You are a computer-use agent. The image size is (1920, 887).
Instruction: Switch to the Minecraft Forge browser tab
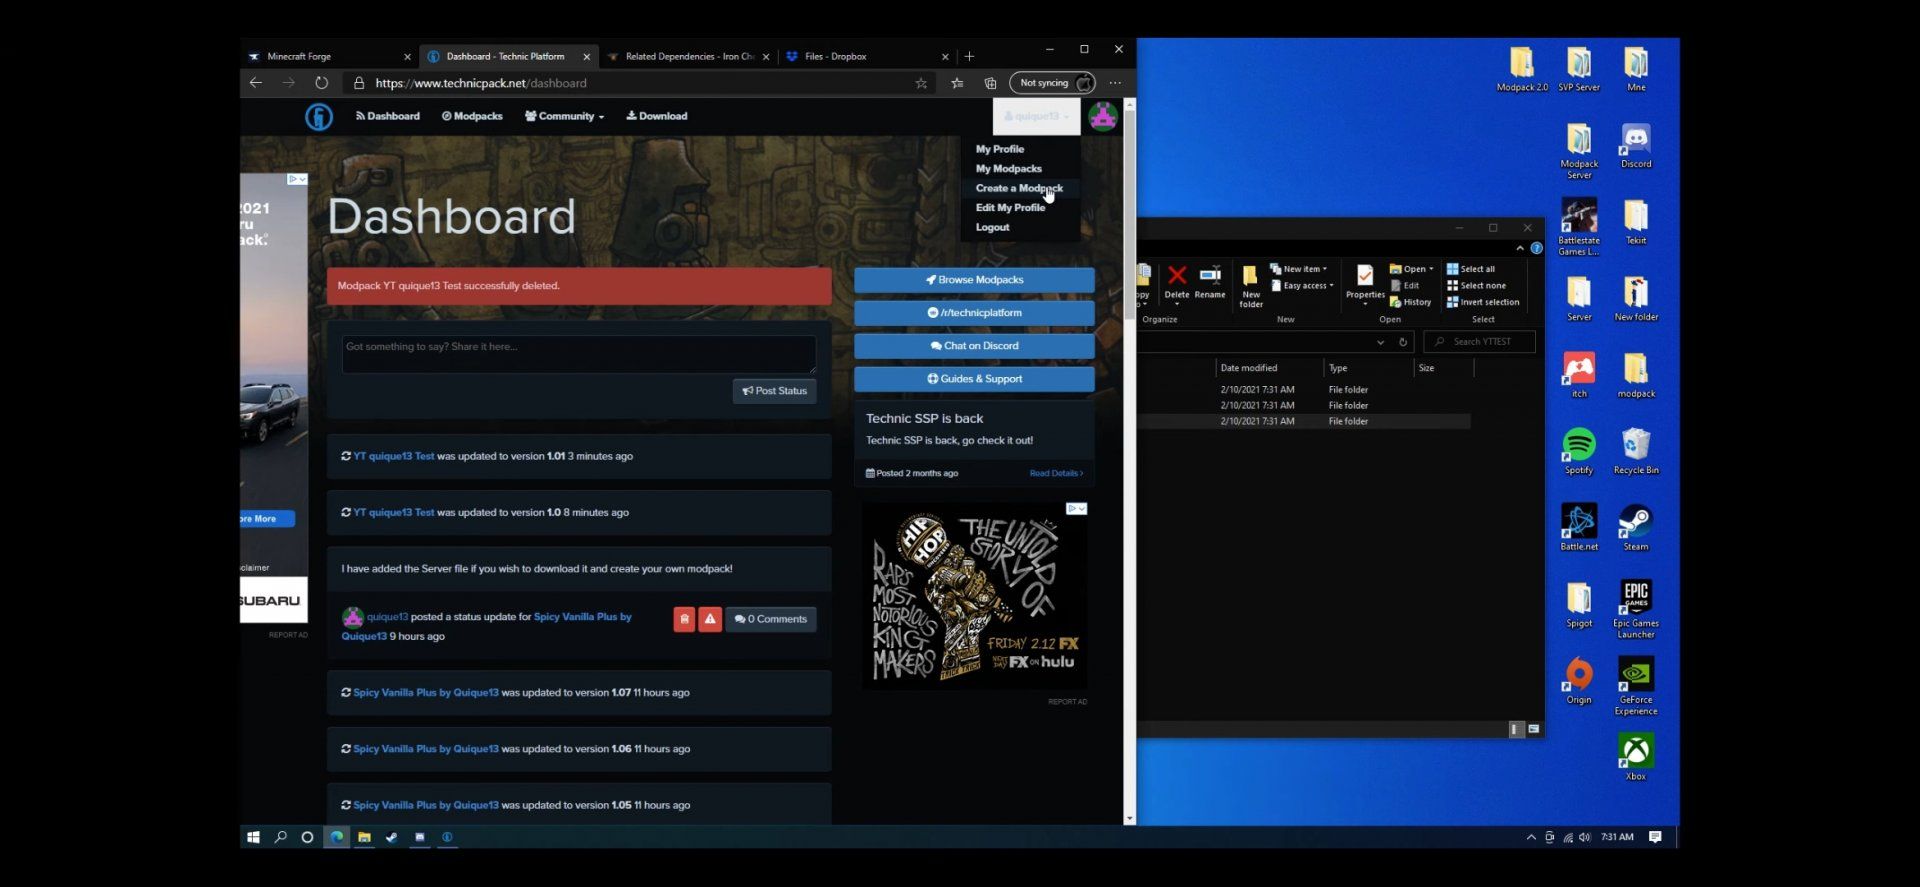(329, 56)
